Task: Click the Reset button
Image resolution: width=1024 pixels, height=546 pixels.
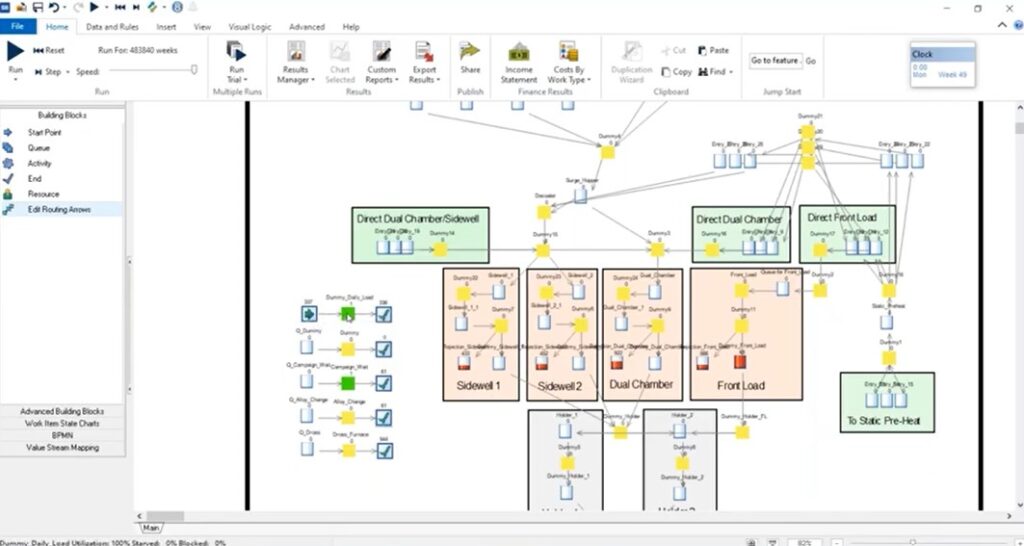Action: click(49, 50)
